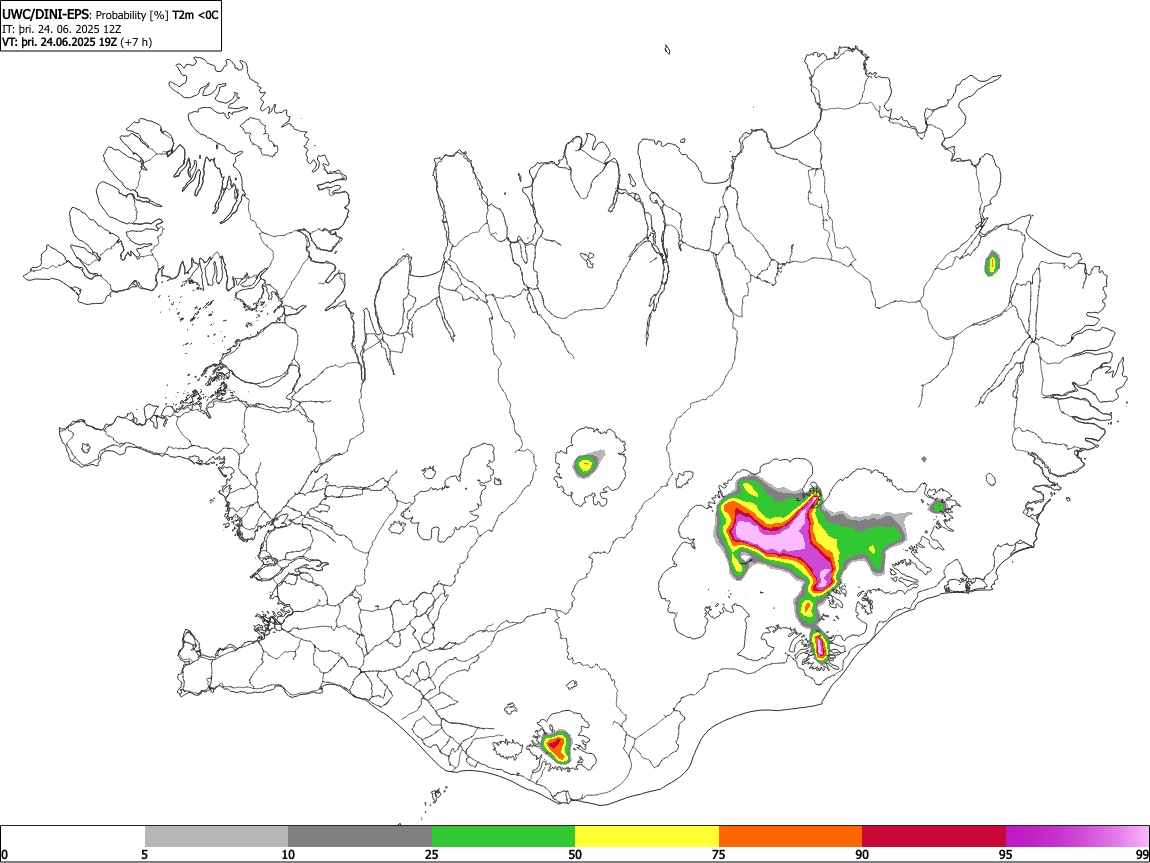Click the legend value label '95'

click(1006, 854)
